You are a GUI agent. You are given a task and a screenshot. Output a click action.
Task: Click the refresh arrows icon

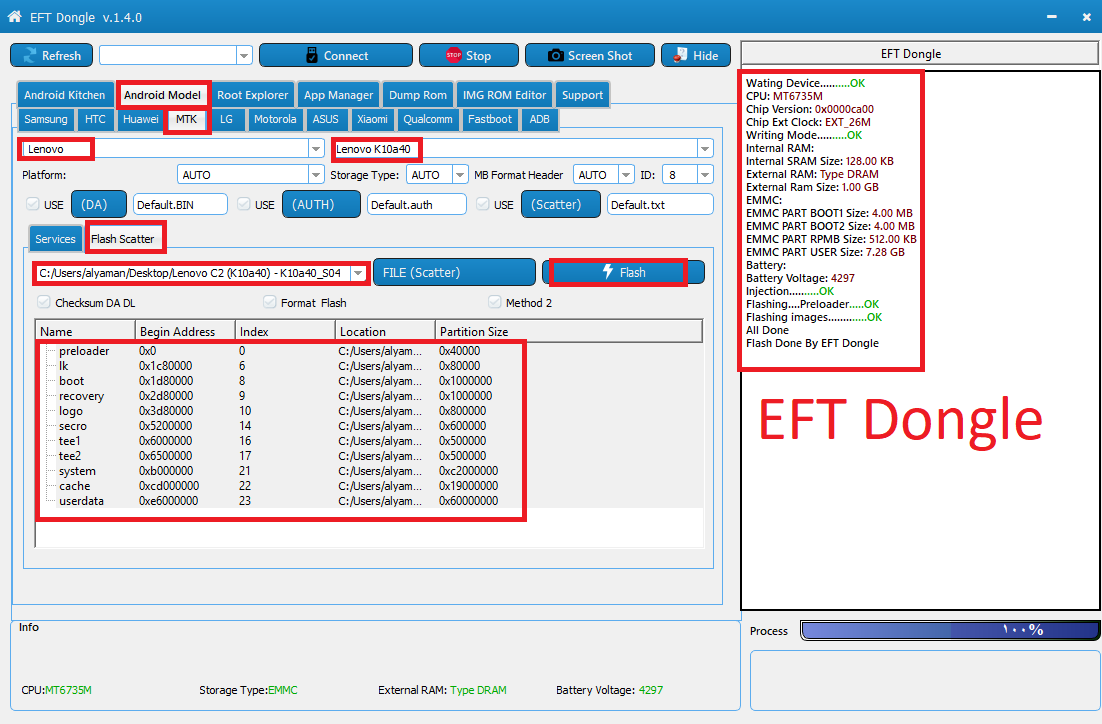tap(30, 56)
